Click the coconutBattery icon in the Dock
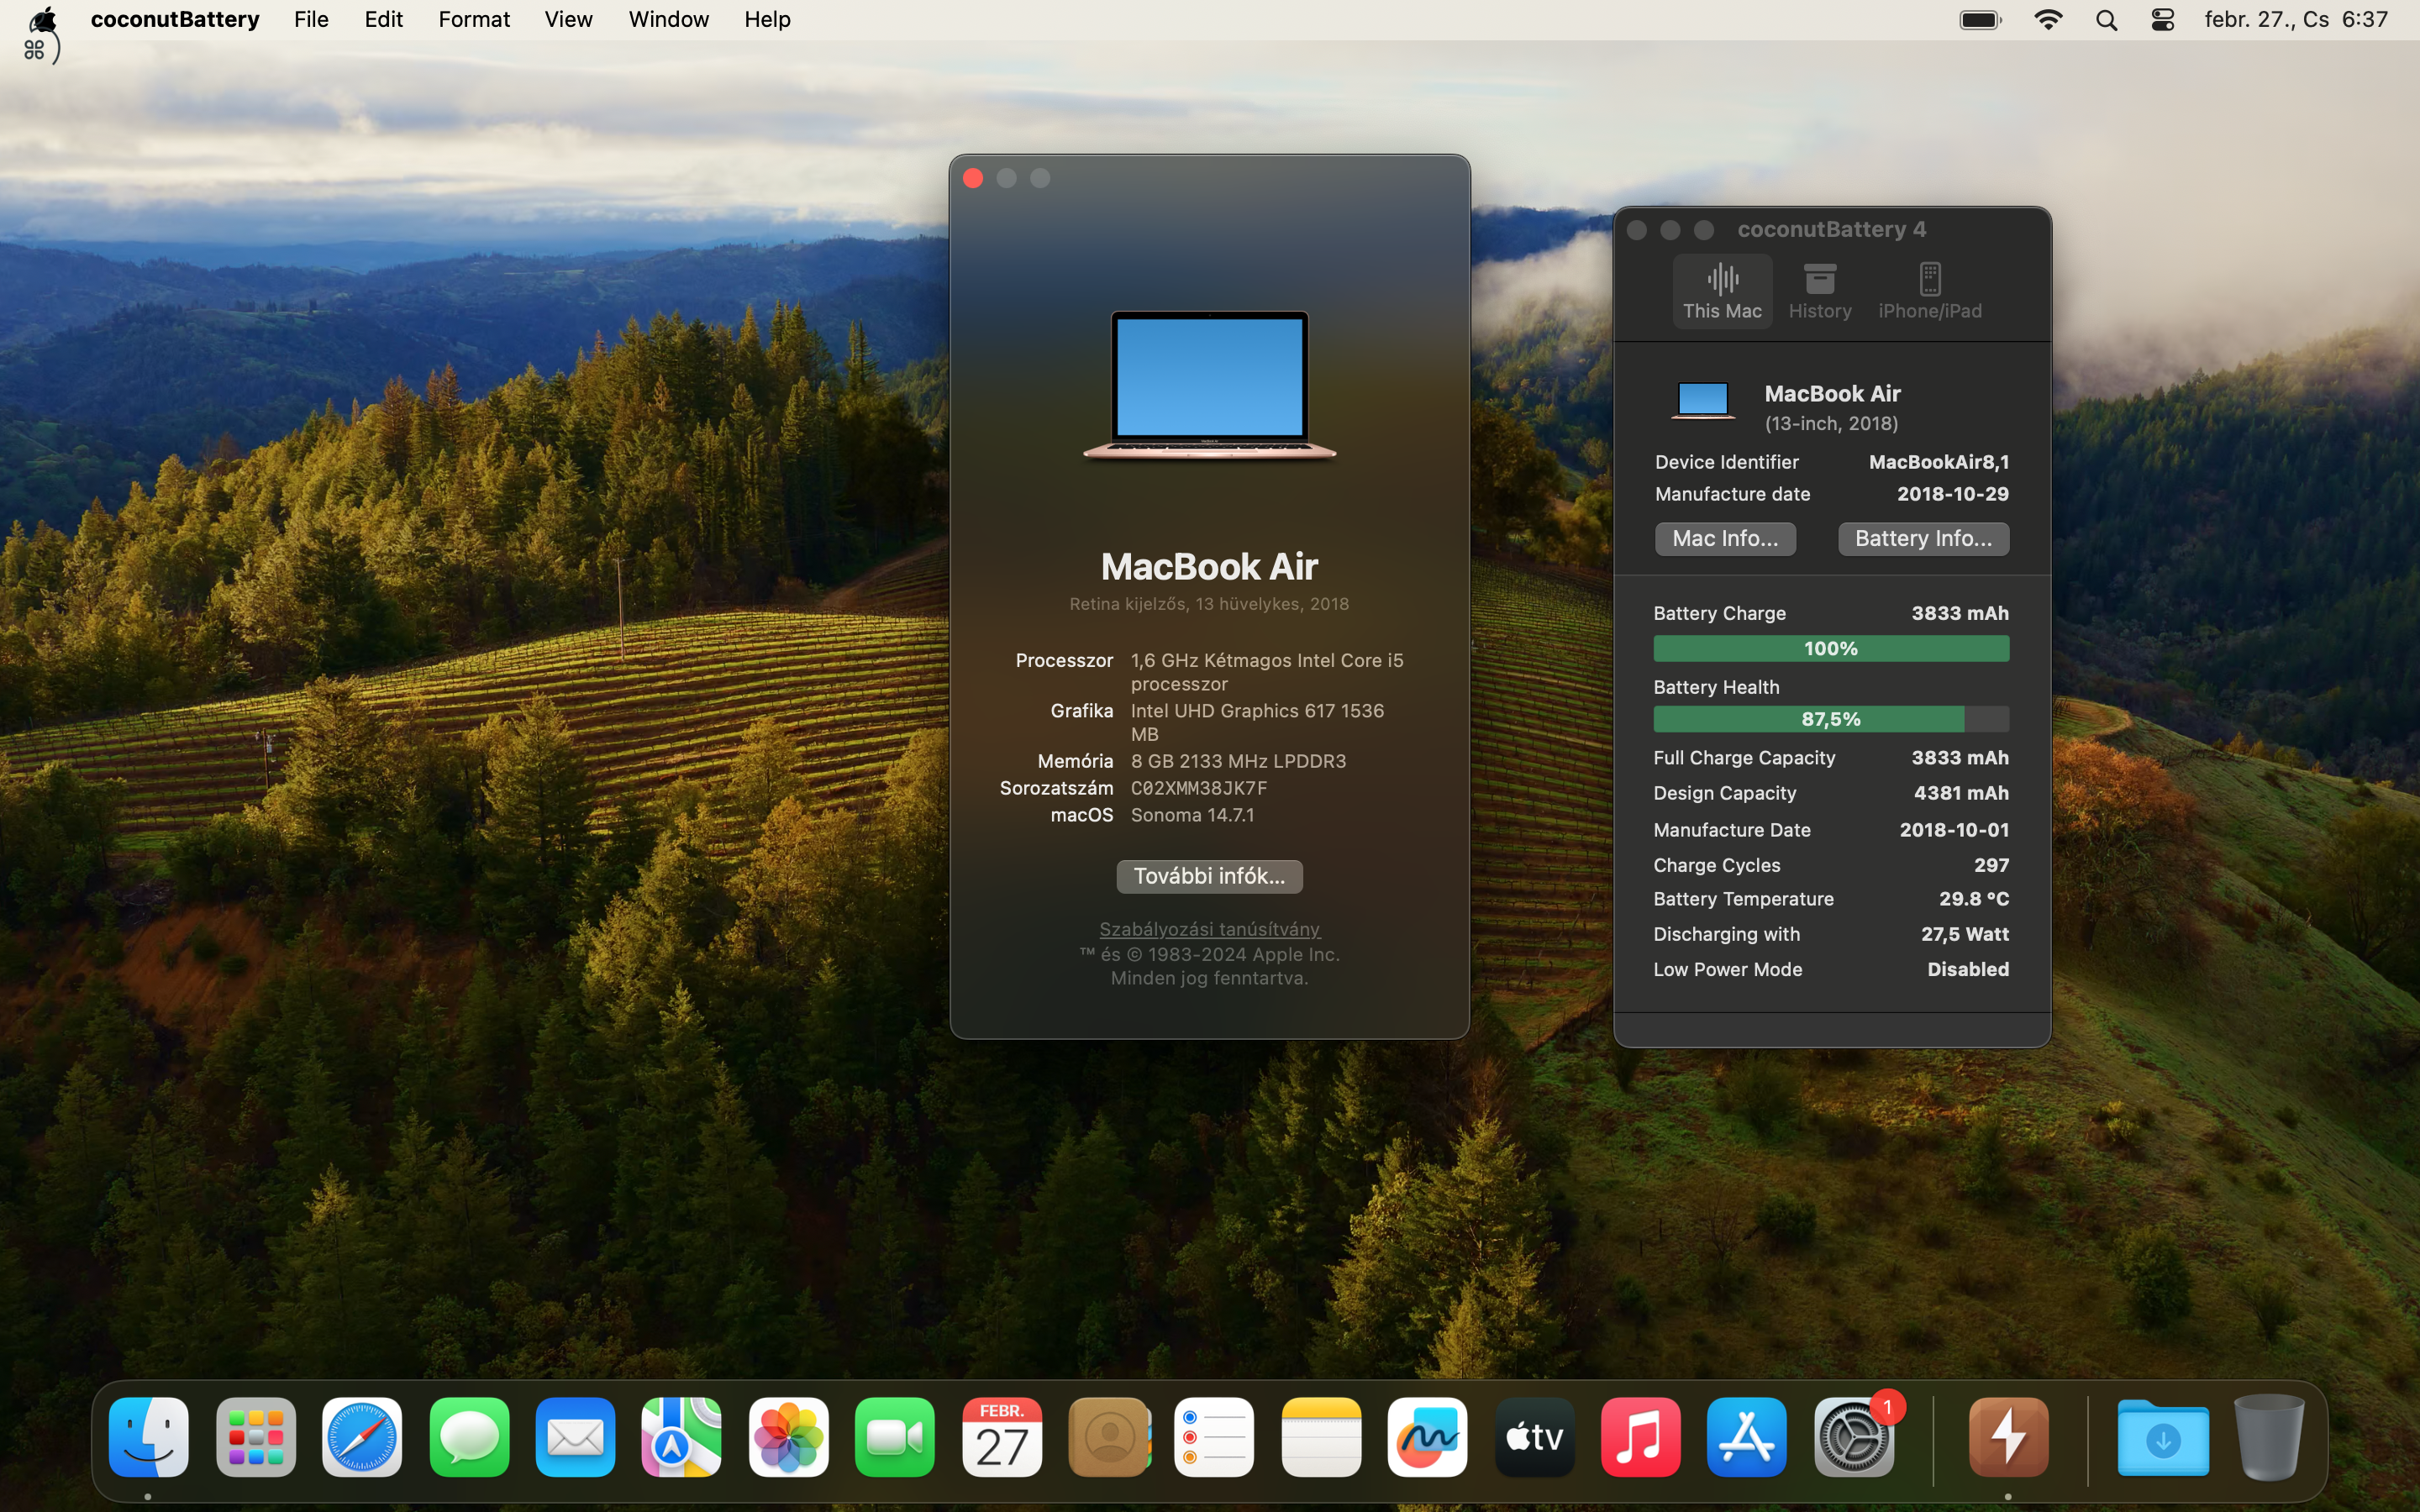The width and height of the screenshot is (2420, 1512). tap(2009, 1437)
